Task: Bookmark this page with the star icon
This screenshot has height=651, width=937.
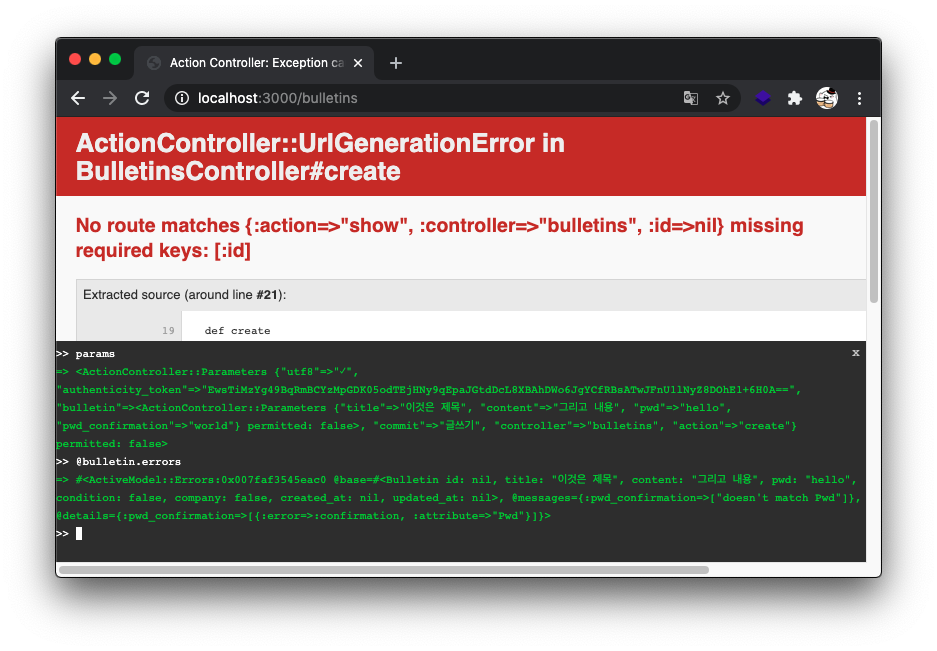Action: pos(723,98)
